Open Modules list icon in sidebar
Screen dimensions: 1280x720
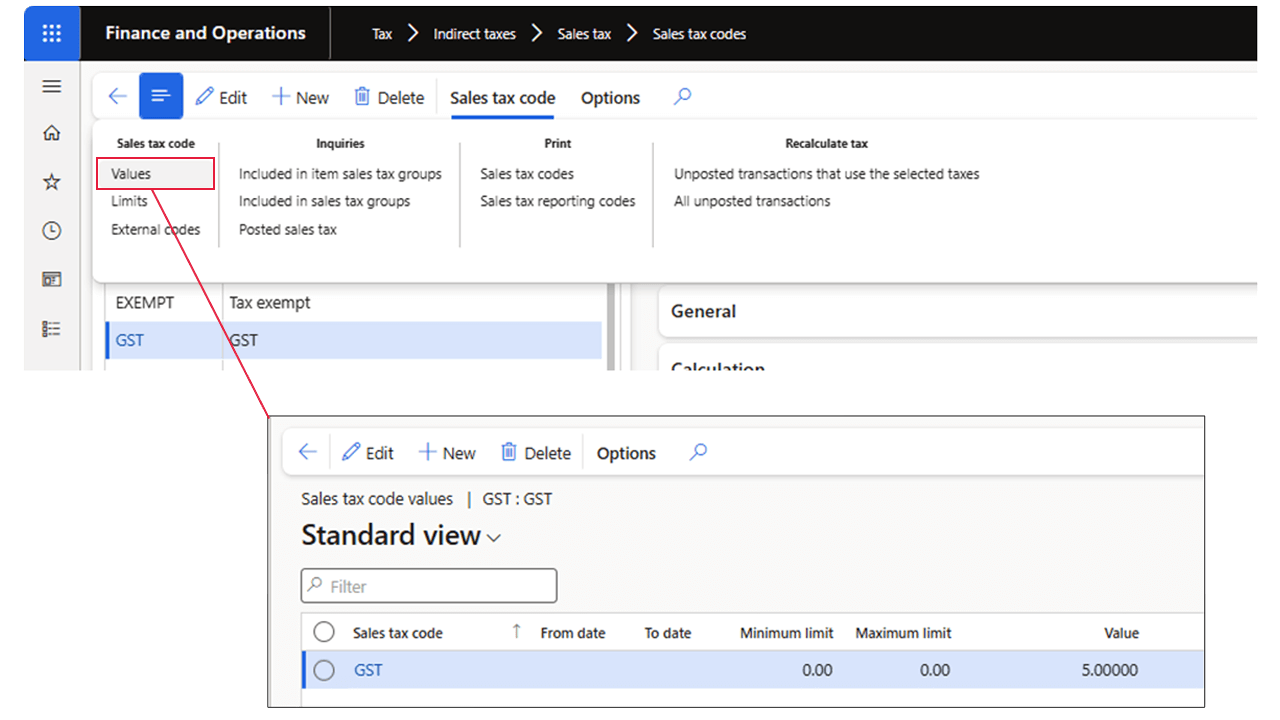click(x=52, y=328)
